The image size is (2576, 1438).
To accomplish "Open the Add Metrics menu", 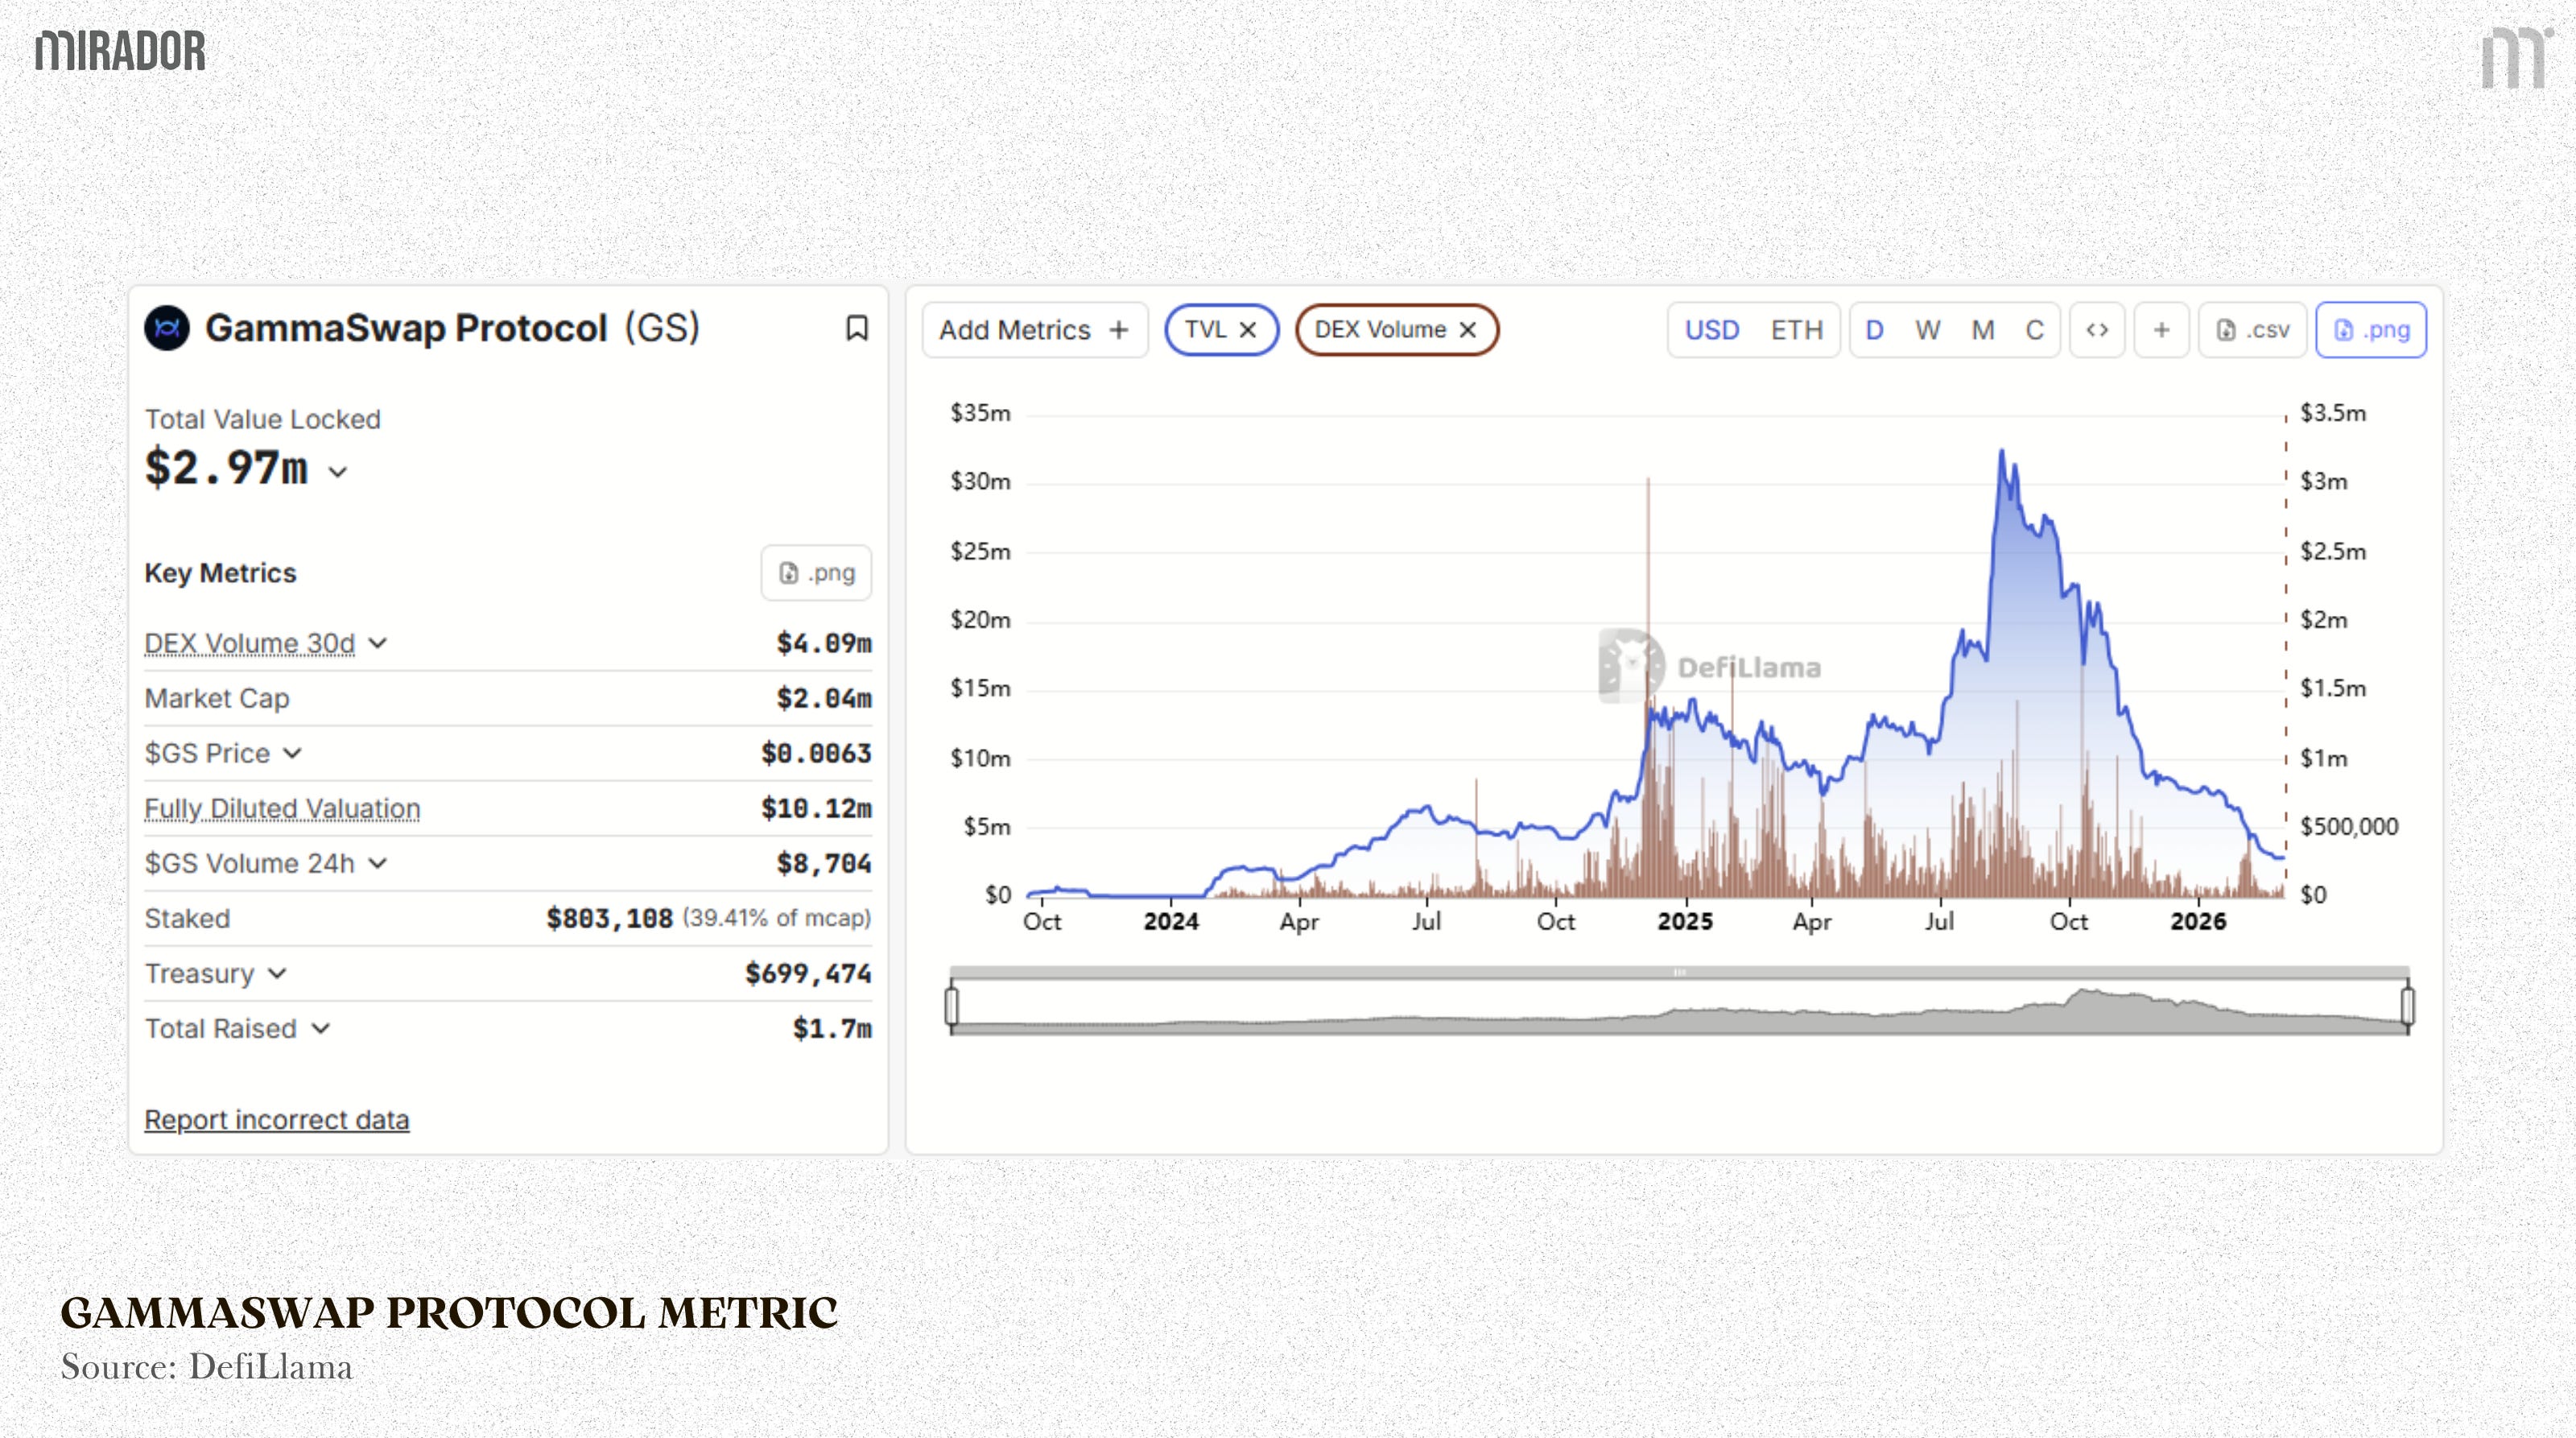I will point(1034,330).
